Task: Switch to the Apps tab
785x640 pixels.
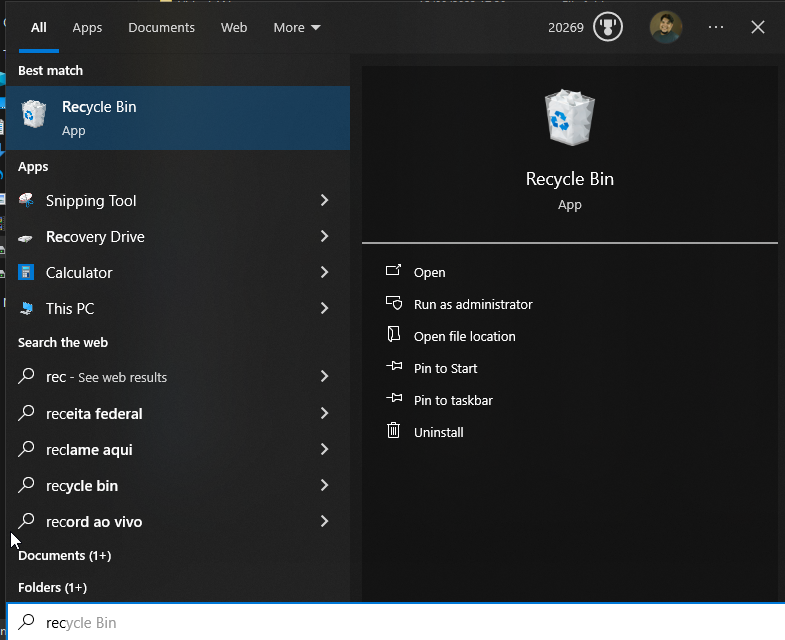Action: tap(87, 28)
